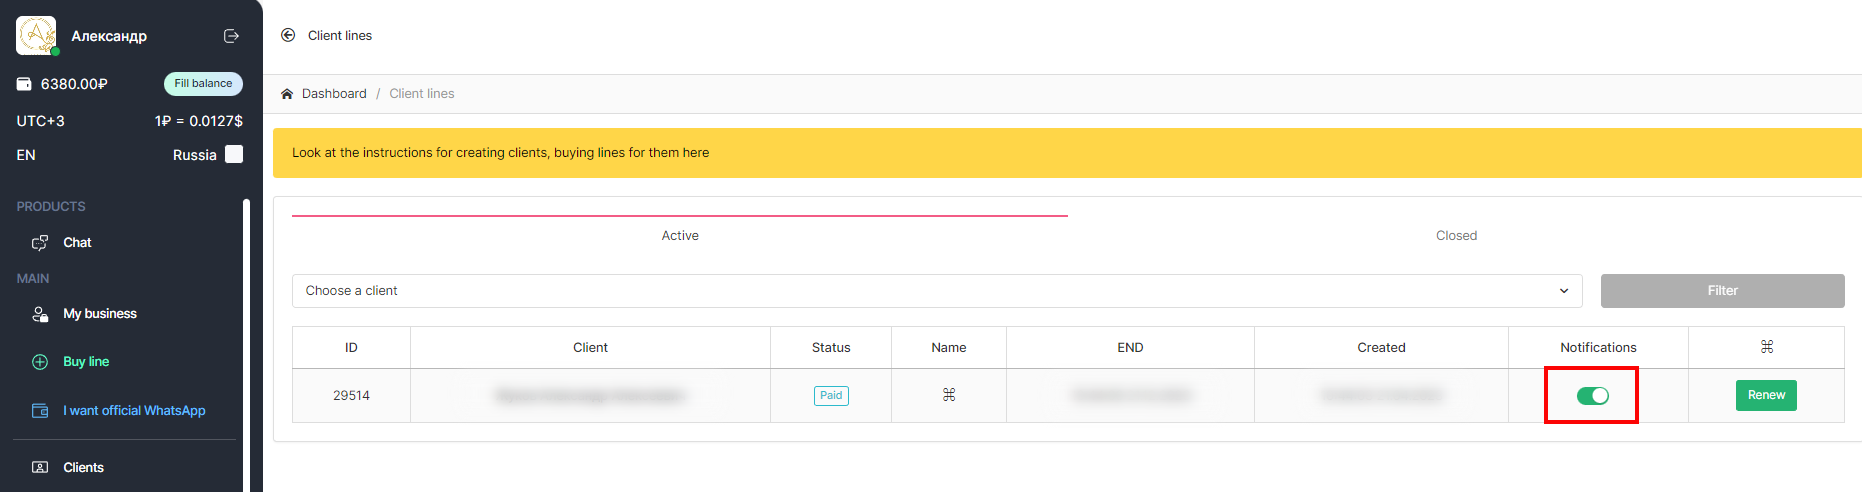1862x492 pixels.
Task: Open the Choose a client dropdown
Action: click(936, 291)
